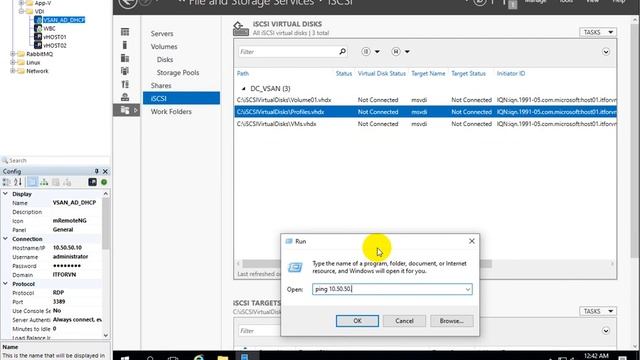
Task: Select iSCSI in navigation menu
Action: (x=181, y=98)
